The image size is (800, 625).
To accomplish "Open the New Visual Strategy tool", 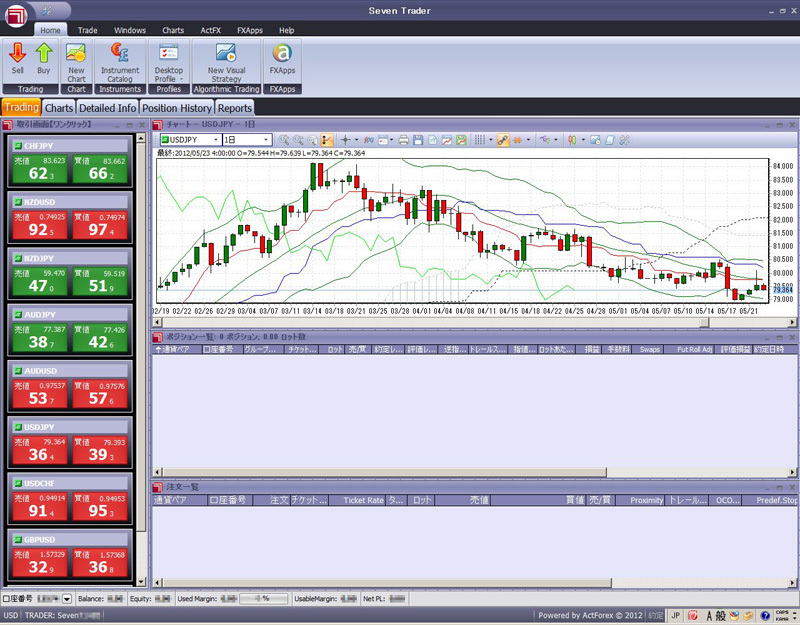I will click(227, 63).
